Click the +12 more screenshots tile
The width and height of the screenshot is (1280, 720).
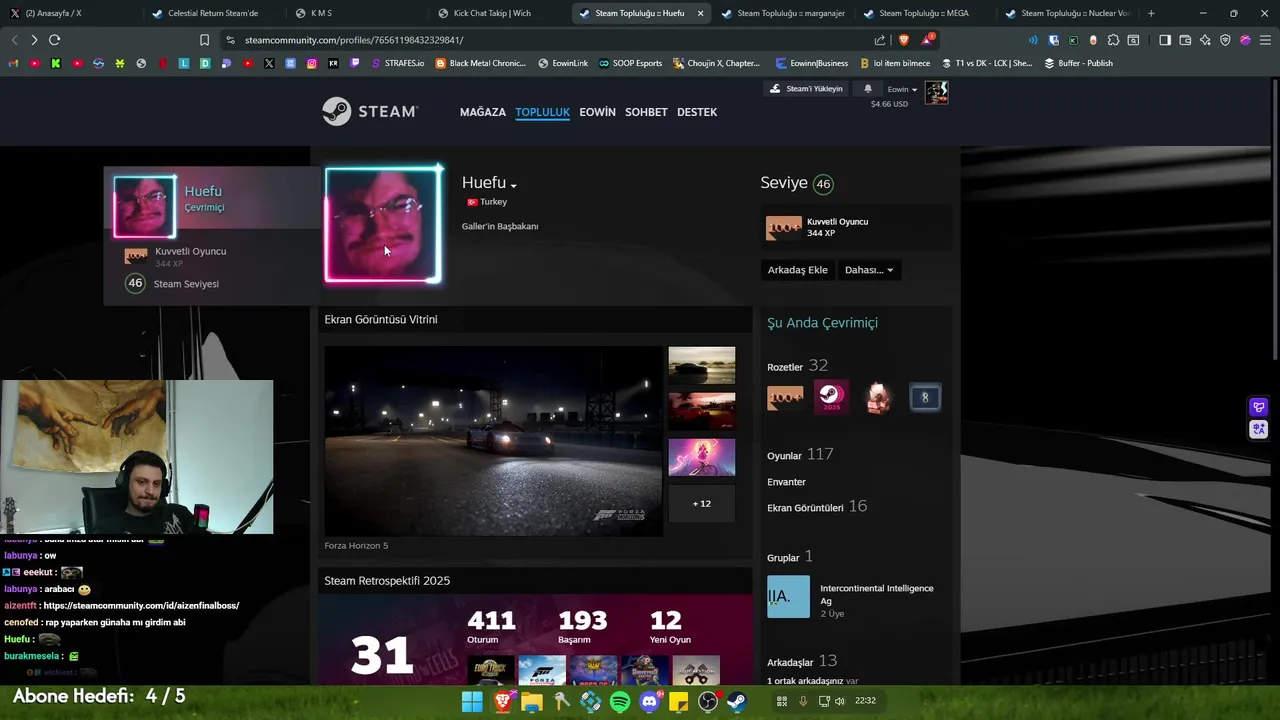(x=701, y=503)
